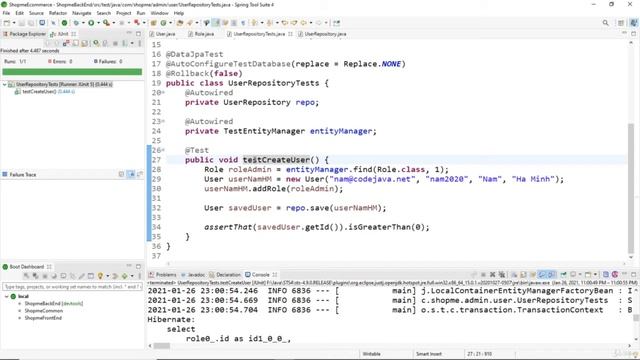The width and height of the screenshot is (640, 360).
Task: Open the Refactor menu
Action: pos(58,13)
